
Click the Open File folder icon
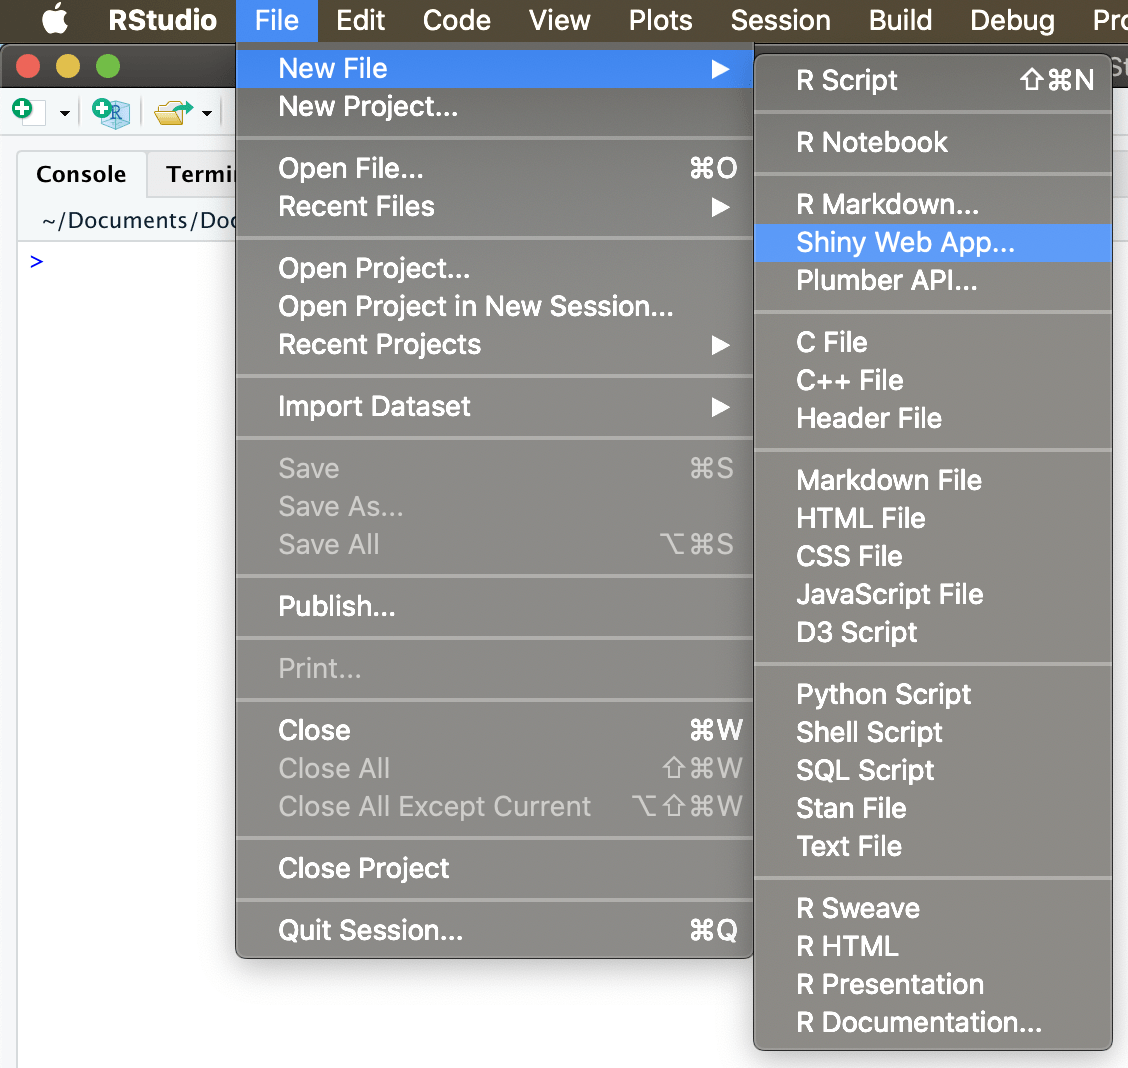pos(173,112)
